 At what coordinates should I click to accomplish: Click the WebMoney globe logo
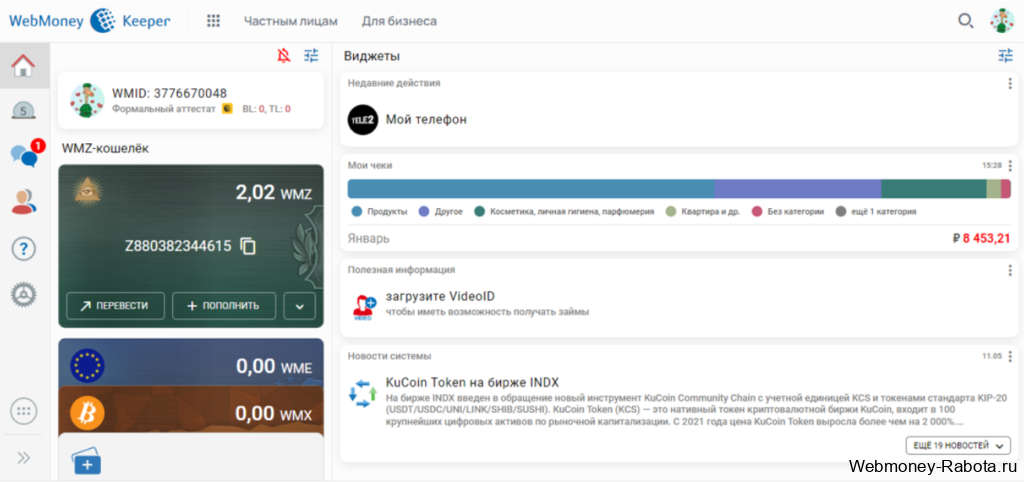pos(103,21)
